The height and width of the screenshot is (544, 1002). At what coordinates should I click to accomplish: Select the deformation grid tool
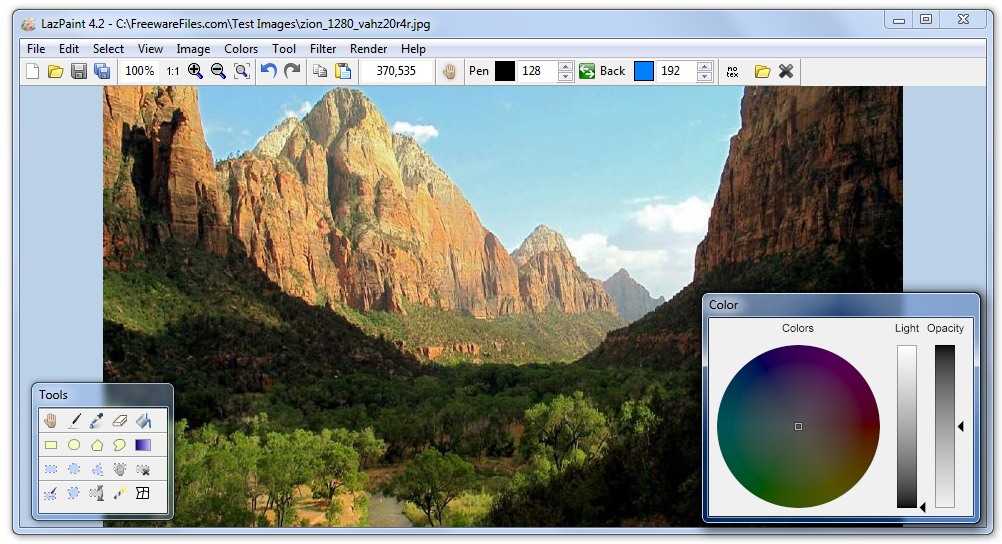143,493
